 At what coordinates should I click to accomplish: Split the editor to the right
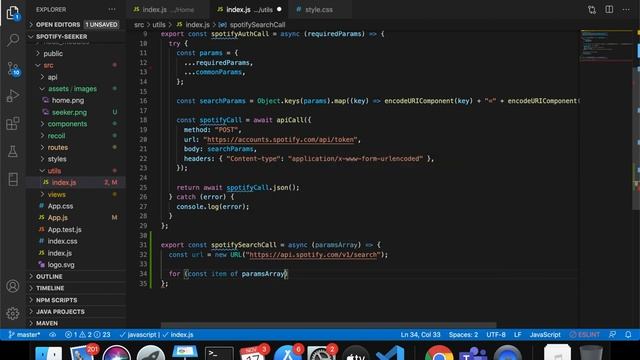point(609,9)
